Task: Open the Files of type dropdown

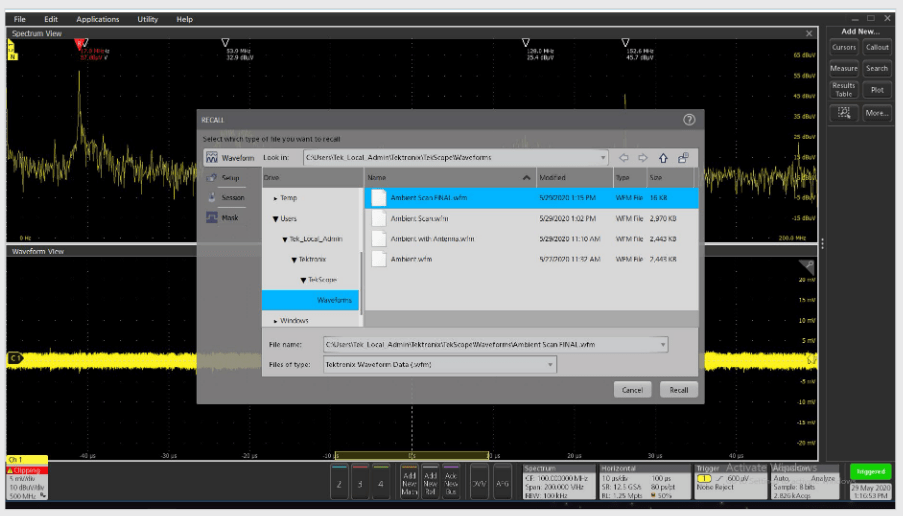Action: pyautogui.click(x=550, y=365)
